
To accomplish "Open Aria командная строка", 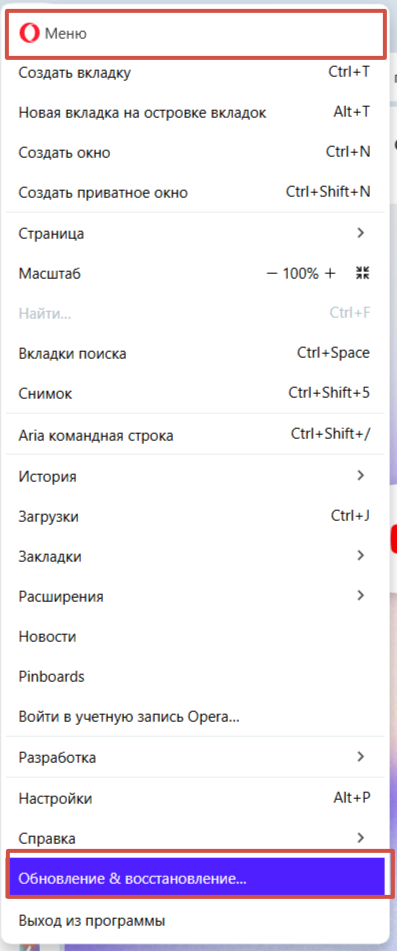I will pyautogui.click(x=195, y=435).
